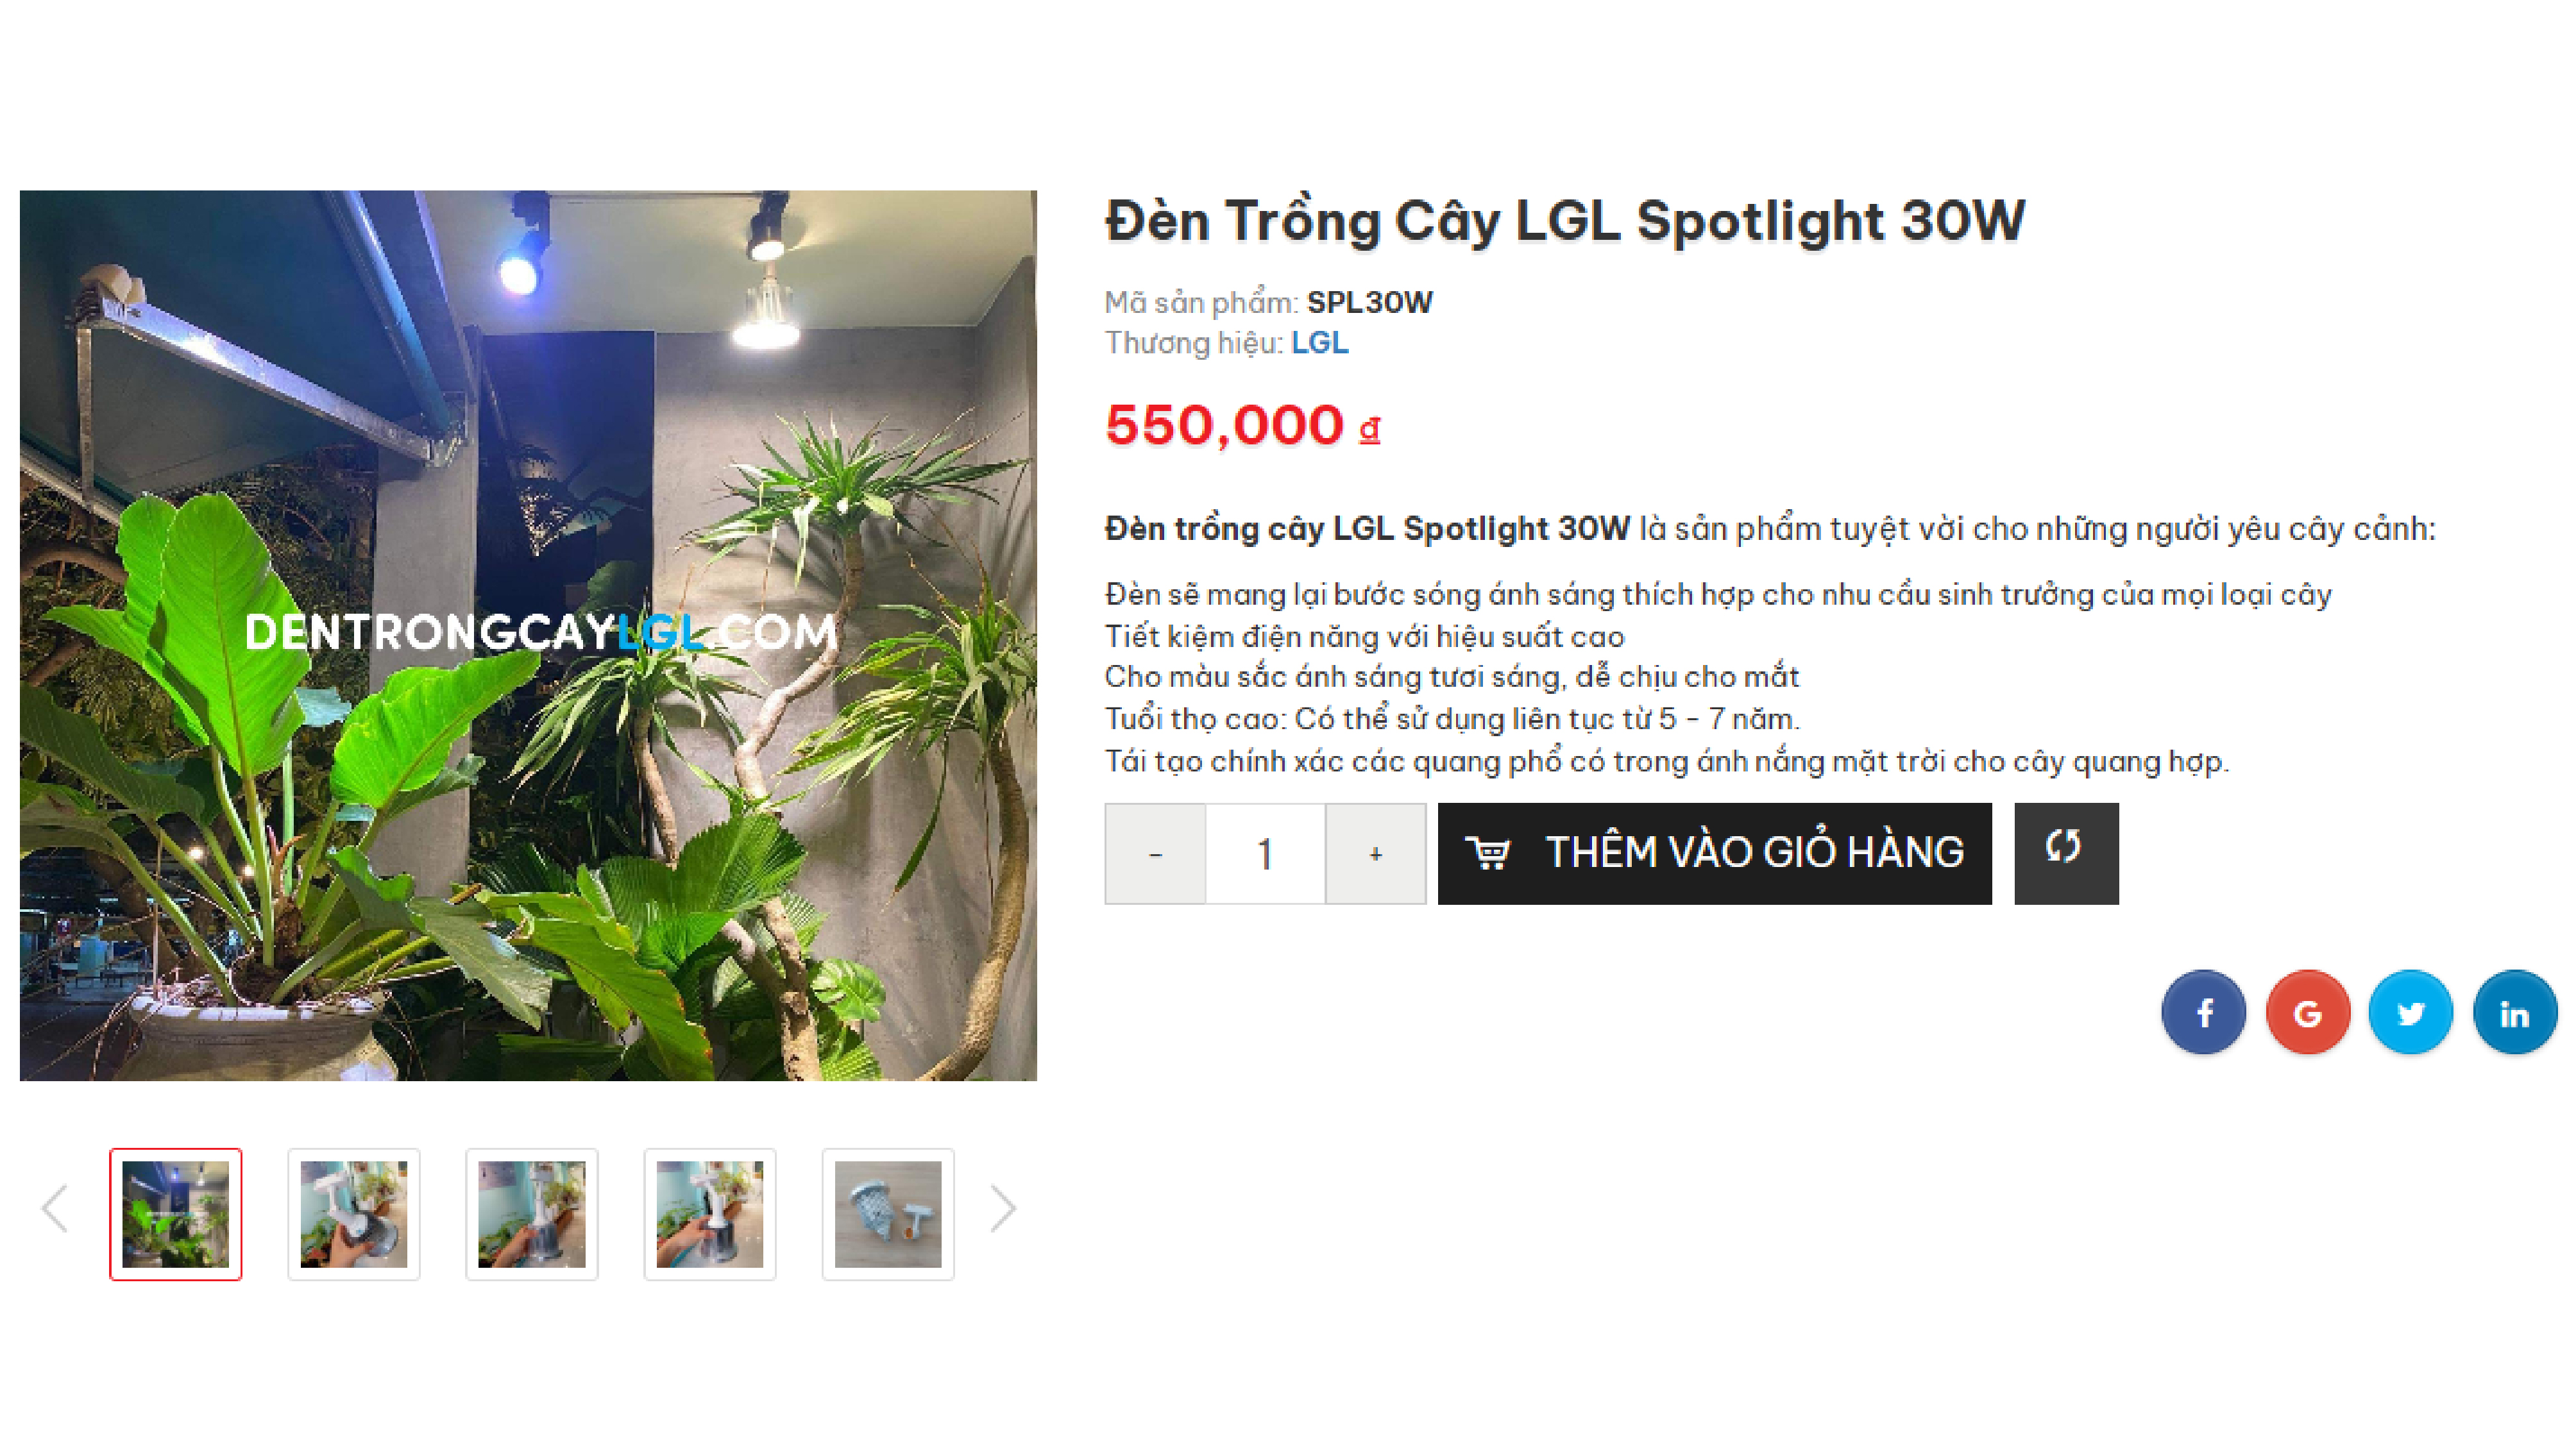Screen dimensions: 2576x1439
Task: Select the second thumbnail of hand-held lamp
Action: (x=354, y=1213)
